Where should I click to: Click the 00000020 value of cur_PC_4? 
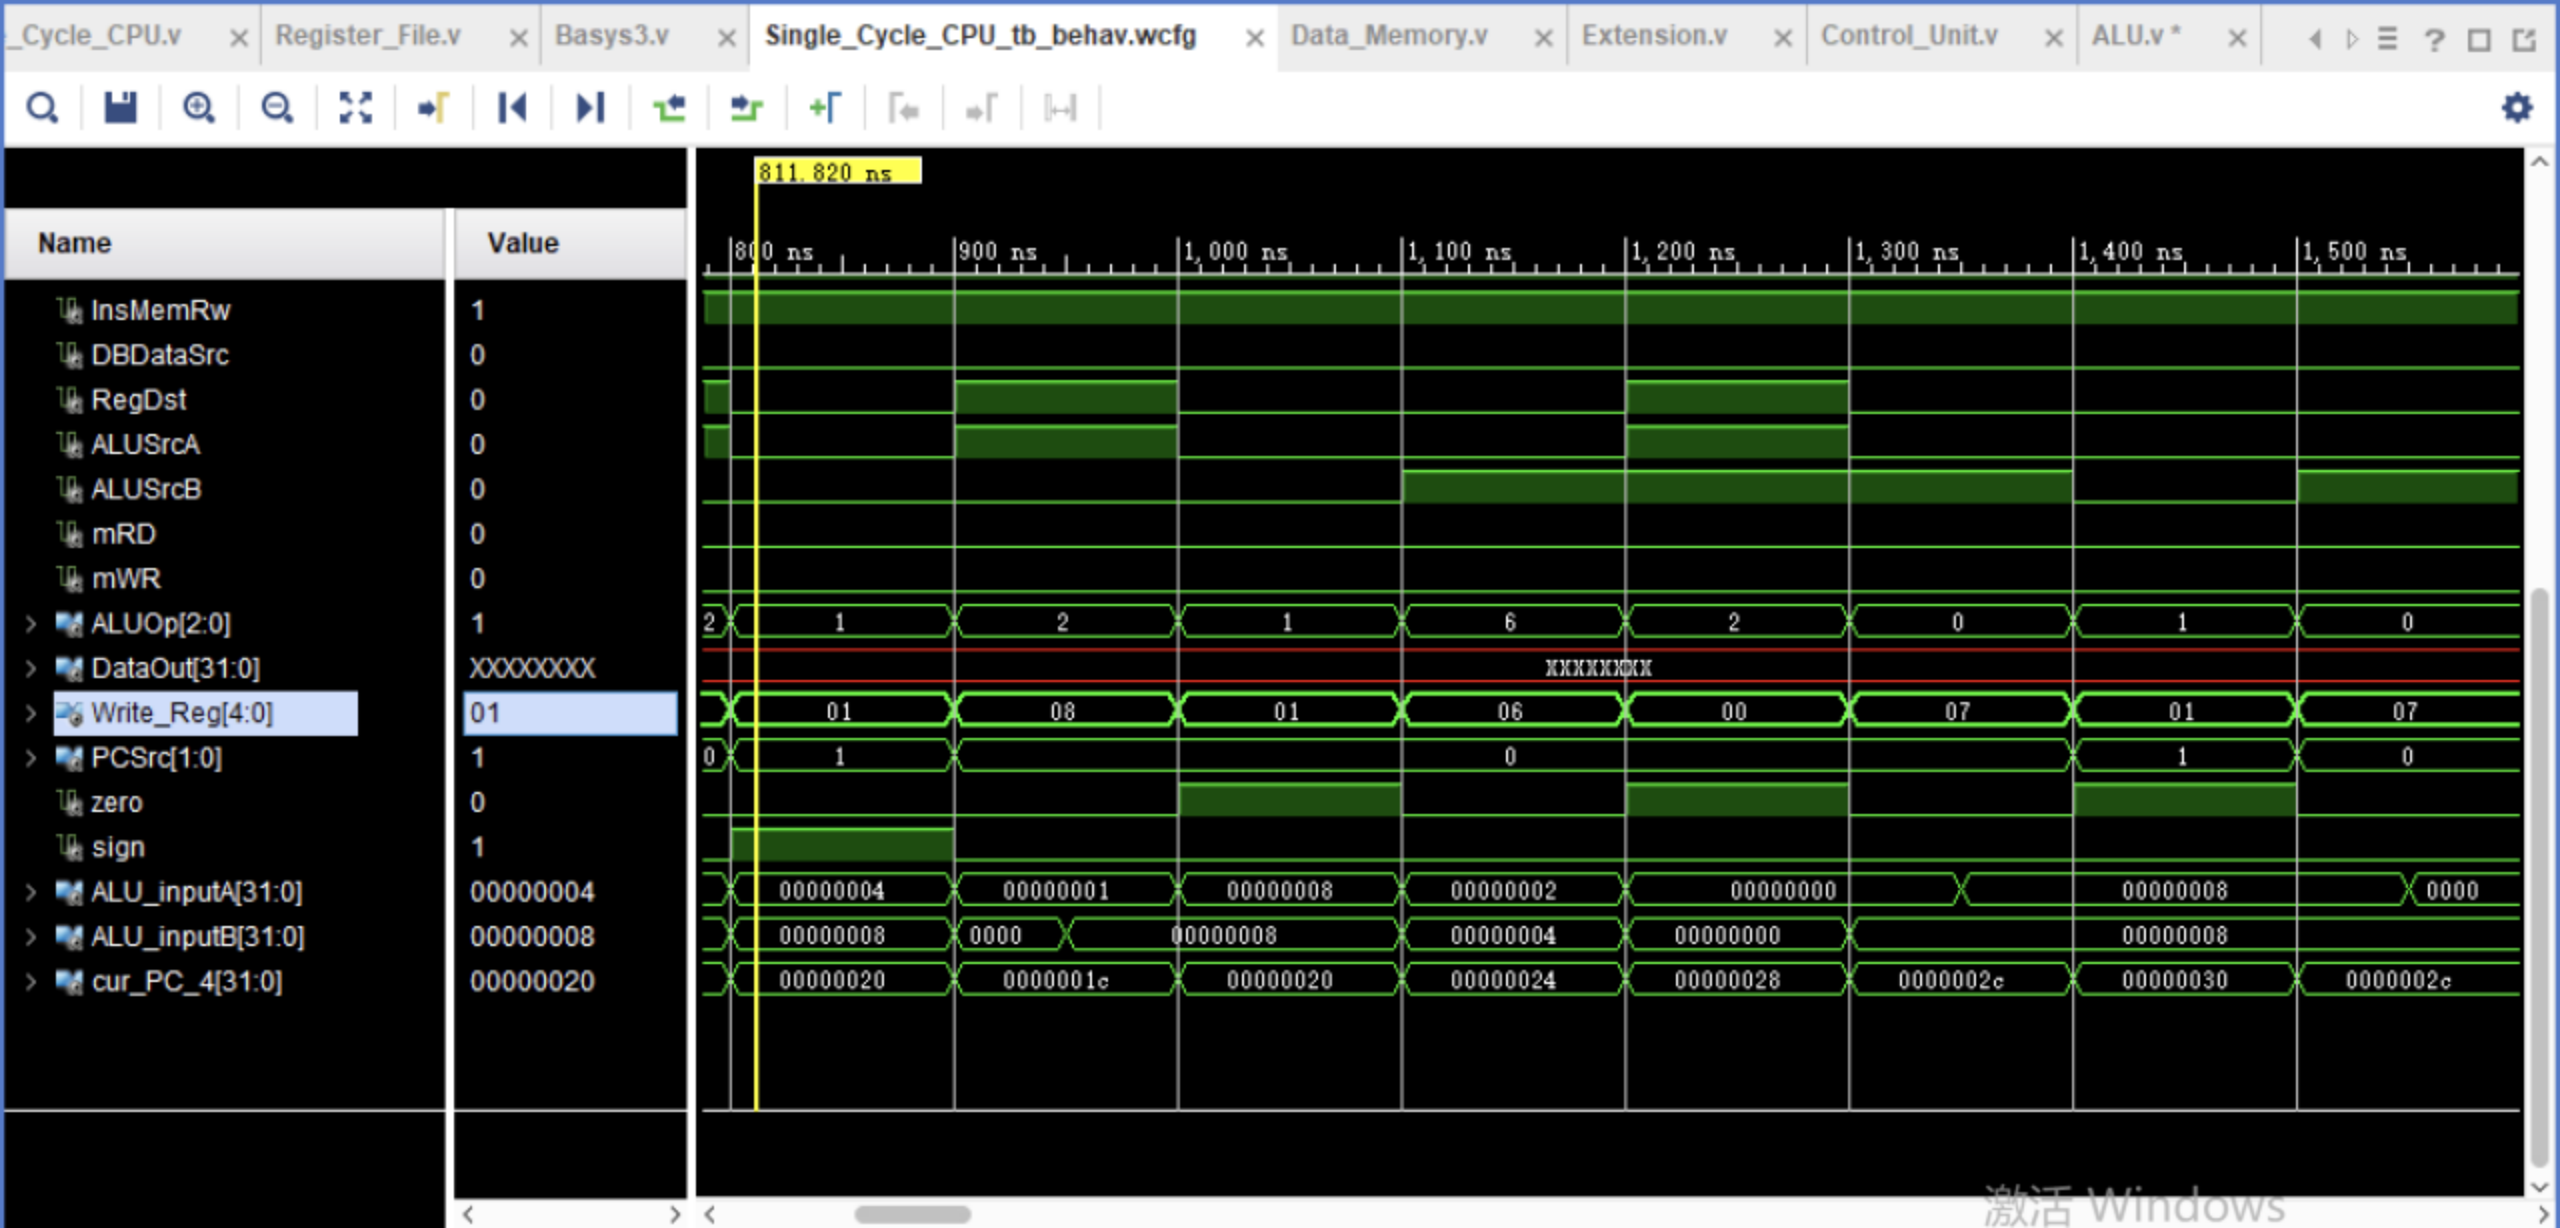[532, 982]
